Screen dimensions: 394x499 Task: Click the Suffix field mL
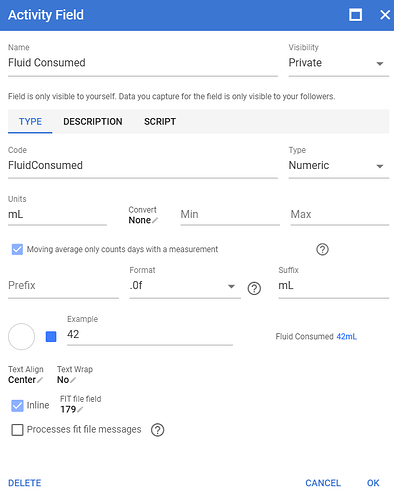tap(334, 286)
